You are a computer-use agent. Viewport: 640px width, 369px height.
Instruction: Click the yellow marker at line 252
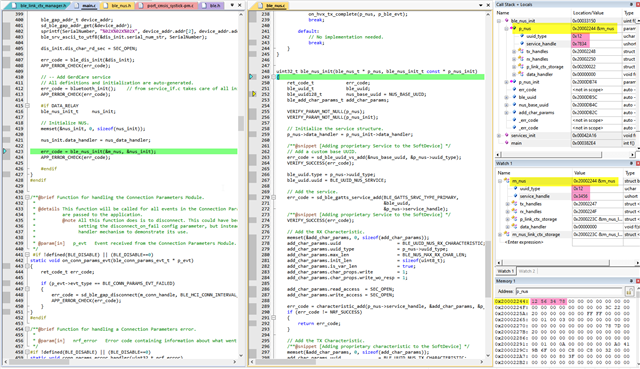(253, 94)
